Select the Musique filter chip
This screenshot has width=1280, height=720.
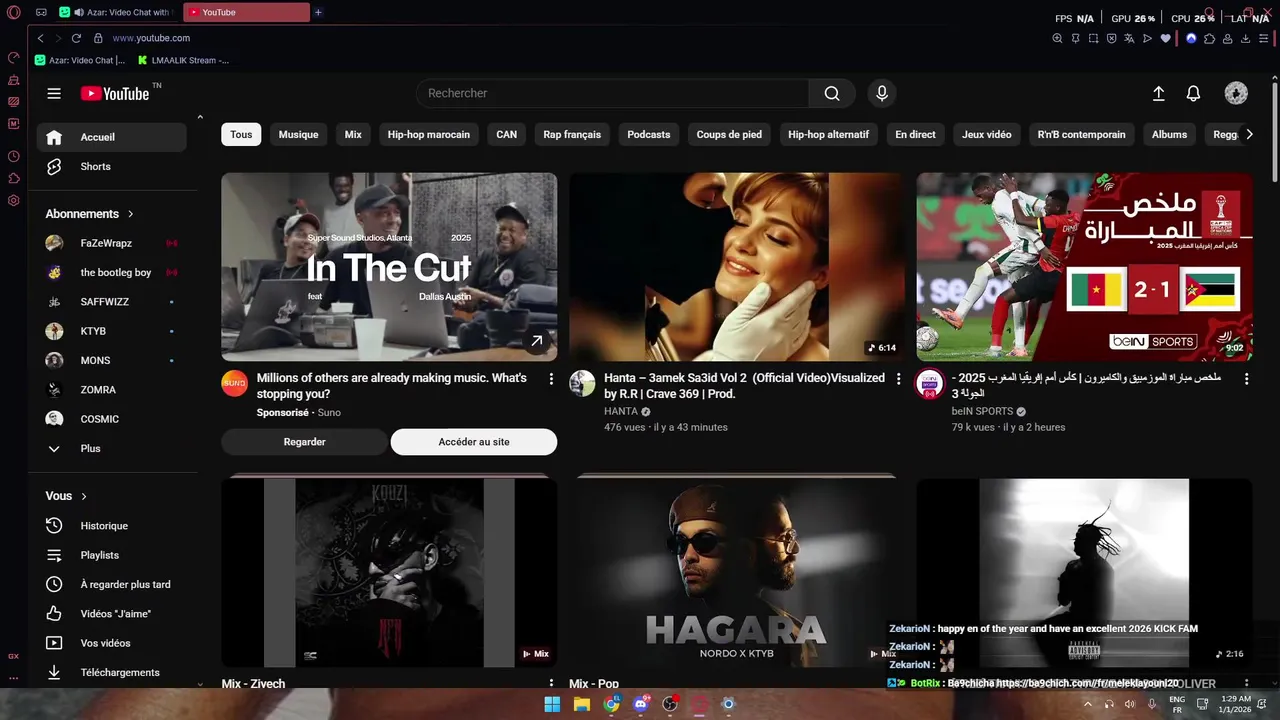[x=298, y=134]
